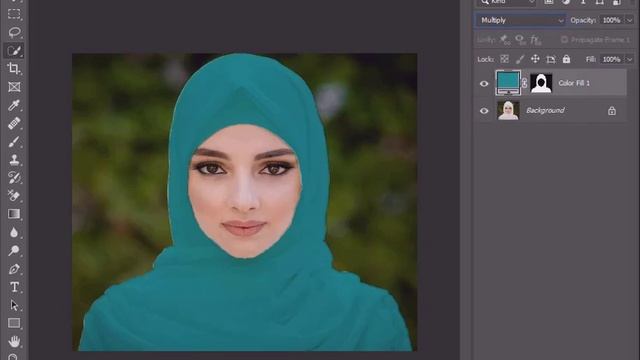Toggle lock image pixels brush icon

click(x=520, y=59)
